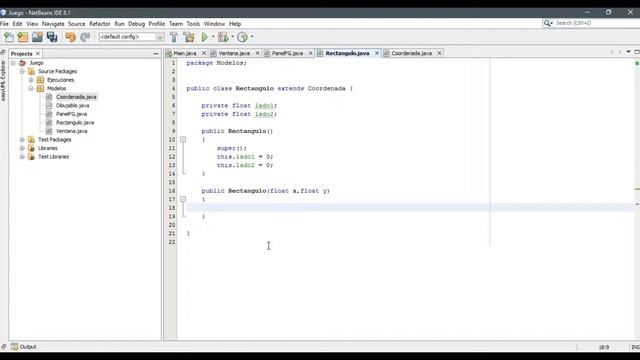Open the Output panel button
Screen dimensions: 640x360
[24, 347]
